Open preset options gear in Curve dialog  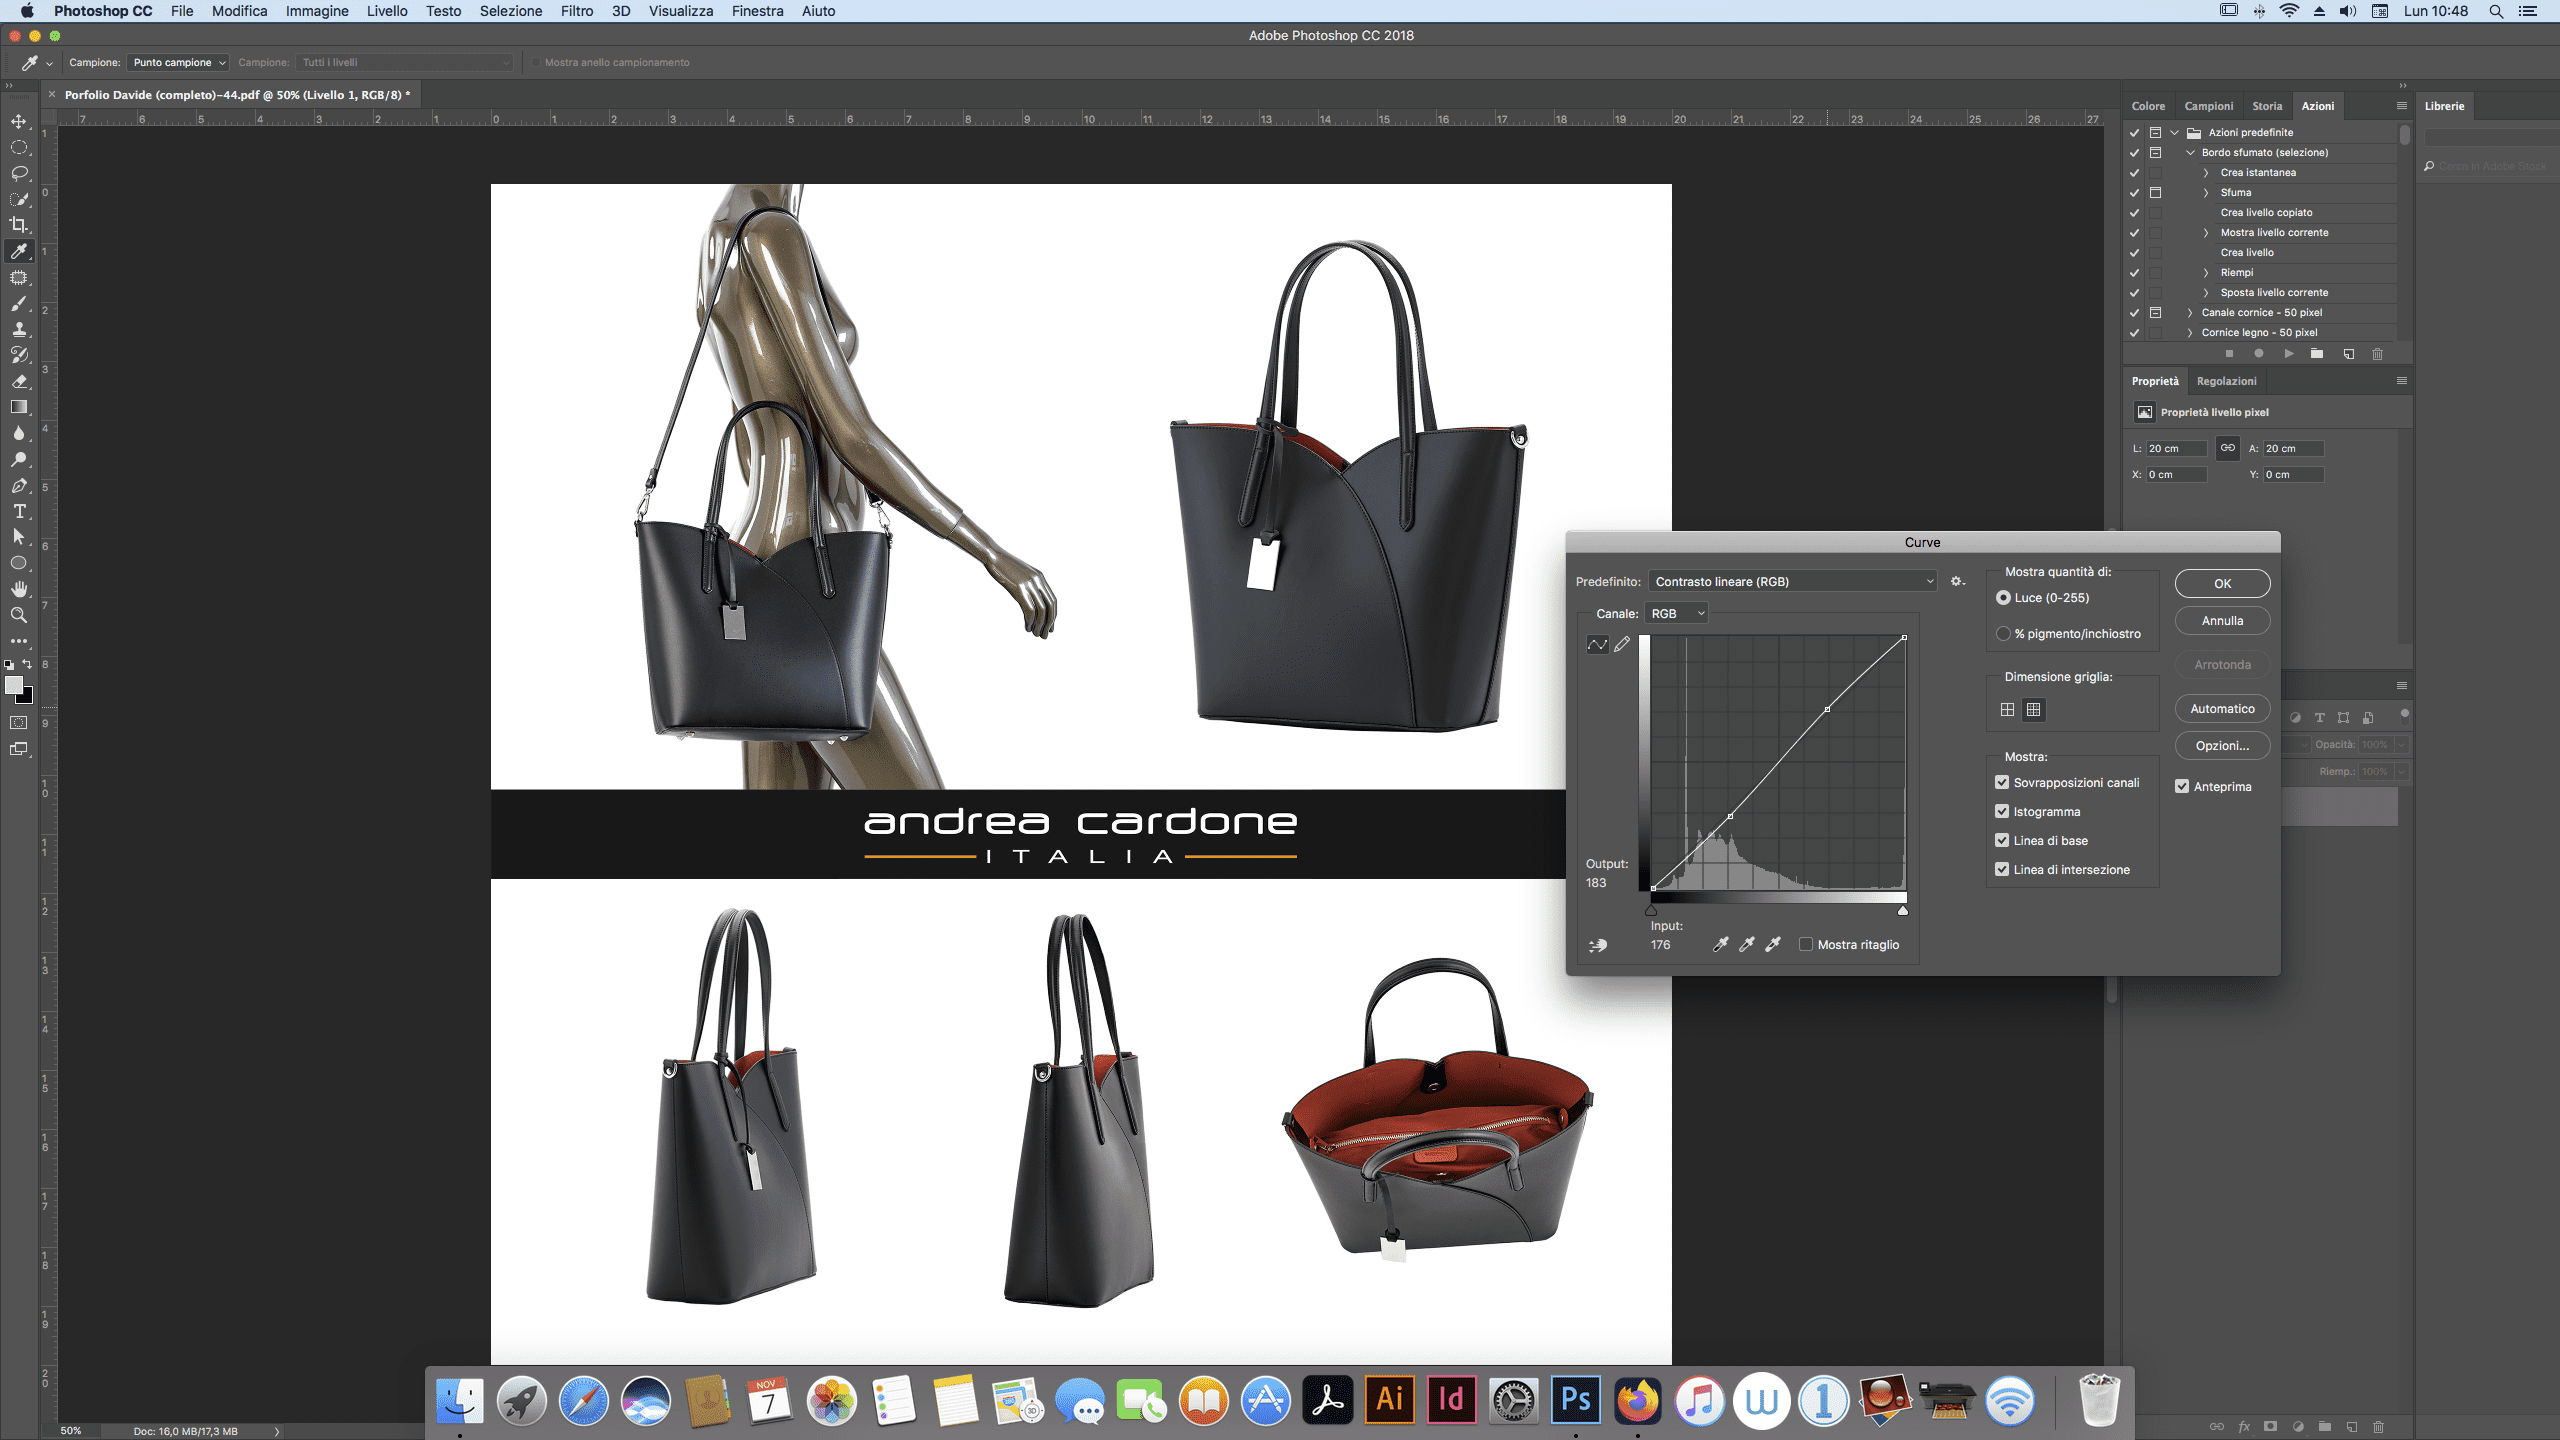[x=1957, y=581]
